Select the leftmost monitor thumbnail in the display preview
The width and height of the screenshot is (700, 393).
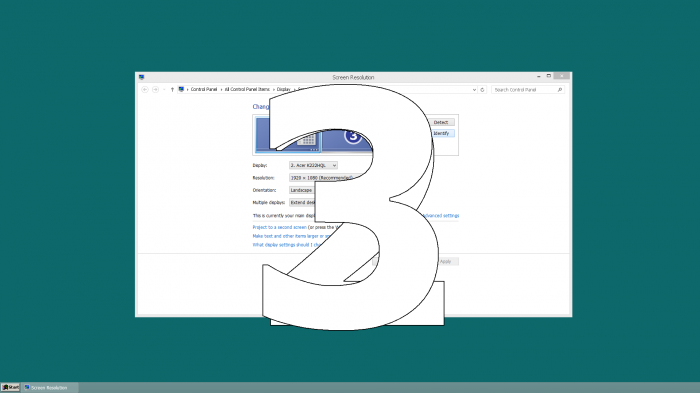click(288, 135)
